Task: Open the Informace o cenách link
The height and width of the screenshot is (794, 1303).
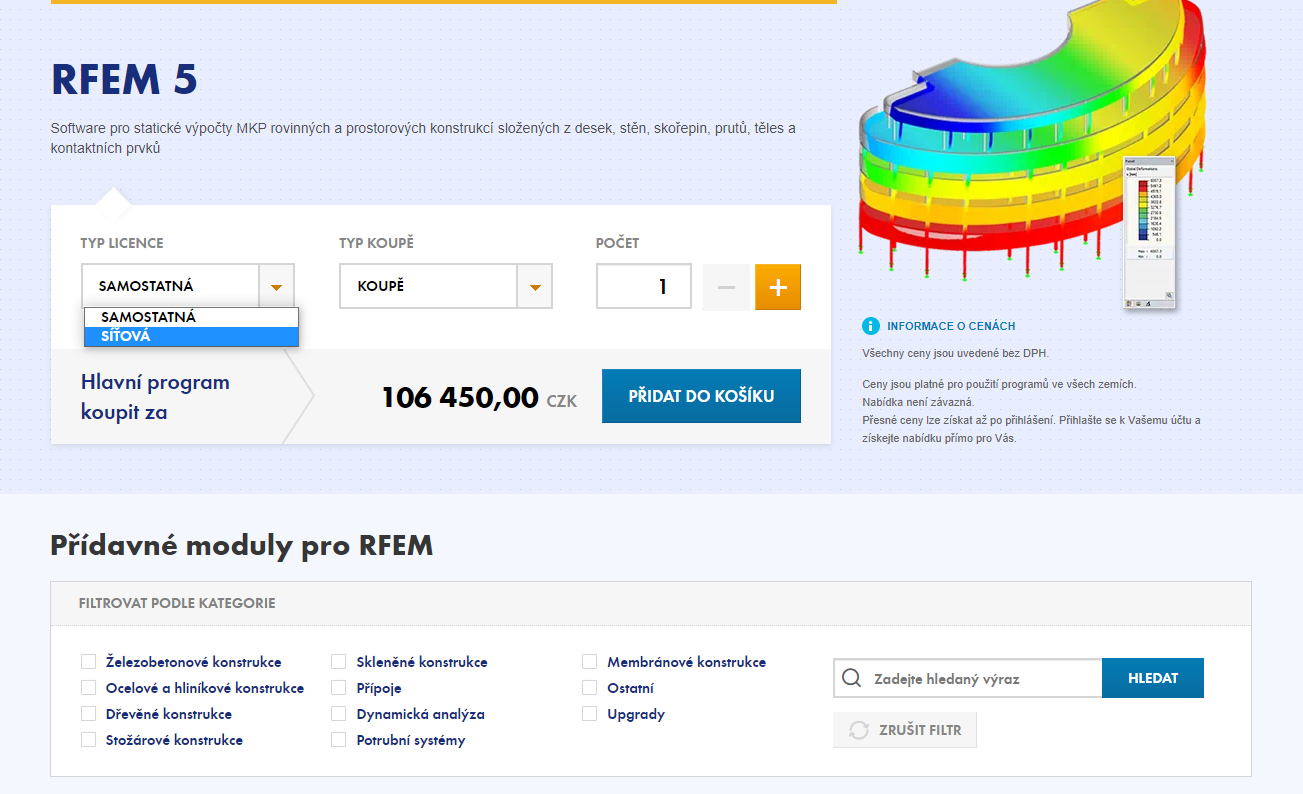Action: click(951, 326)
